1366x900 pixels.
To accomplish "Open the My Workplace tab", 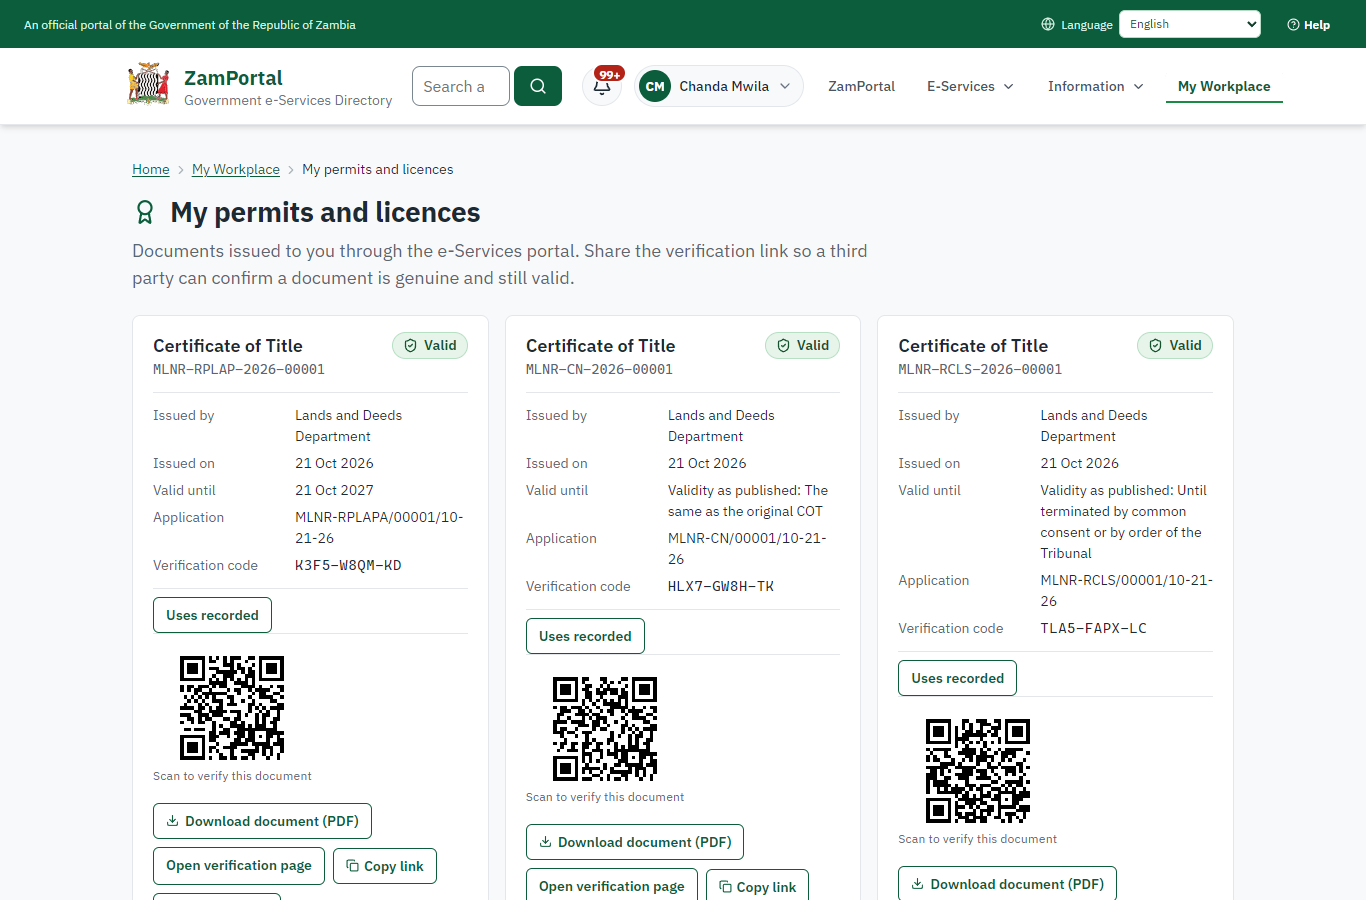I will click(1224, 86).
